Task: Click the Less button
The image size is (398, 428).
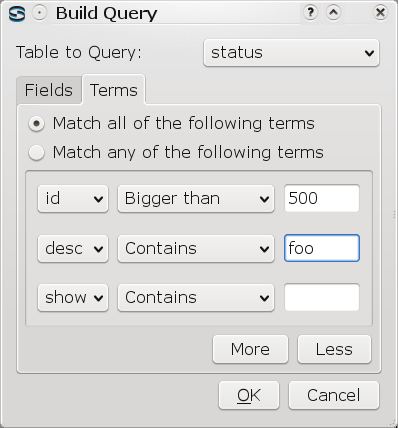Action: tap(334, 349)
